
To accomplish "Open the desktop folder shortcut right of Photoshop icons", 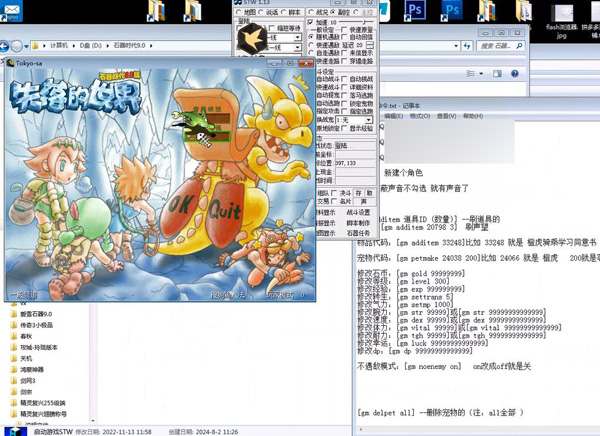I will pyautogui.click(x=486, y=11).
